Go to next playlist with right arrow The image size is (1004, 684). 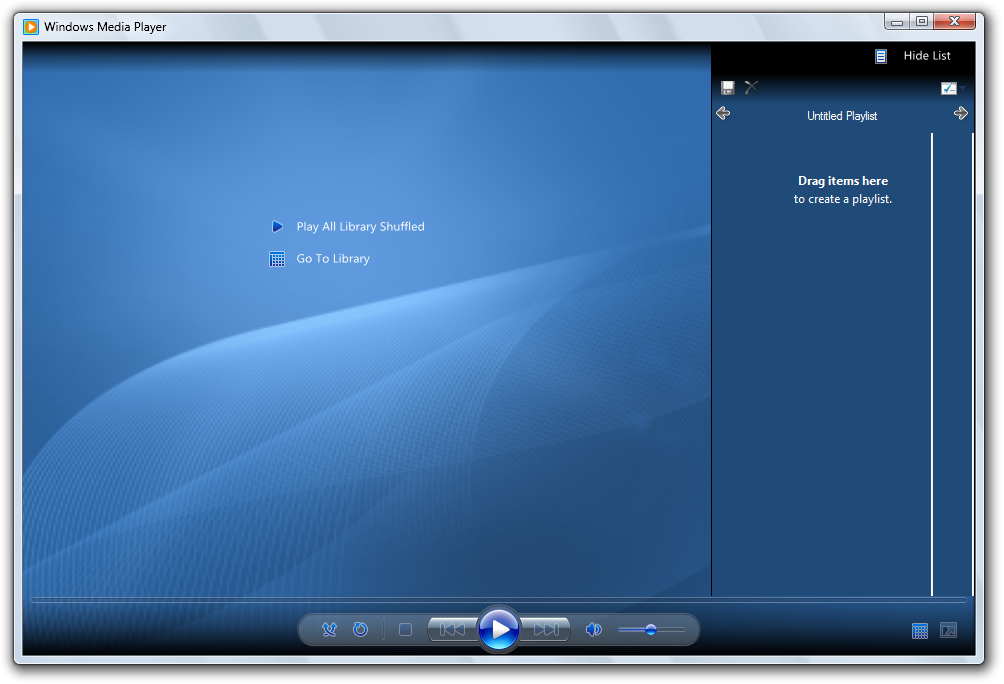961,114
